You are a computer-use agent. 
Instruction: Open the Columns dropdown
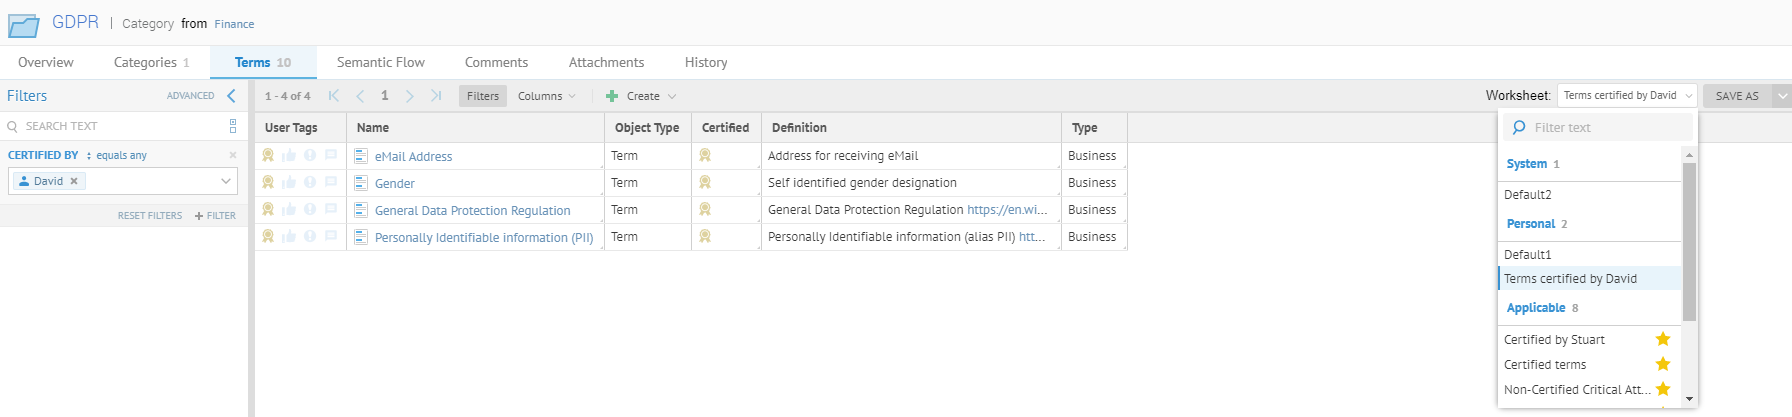[546, 96]
